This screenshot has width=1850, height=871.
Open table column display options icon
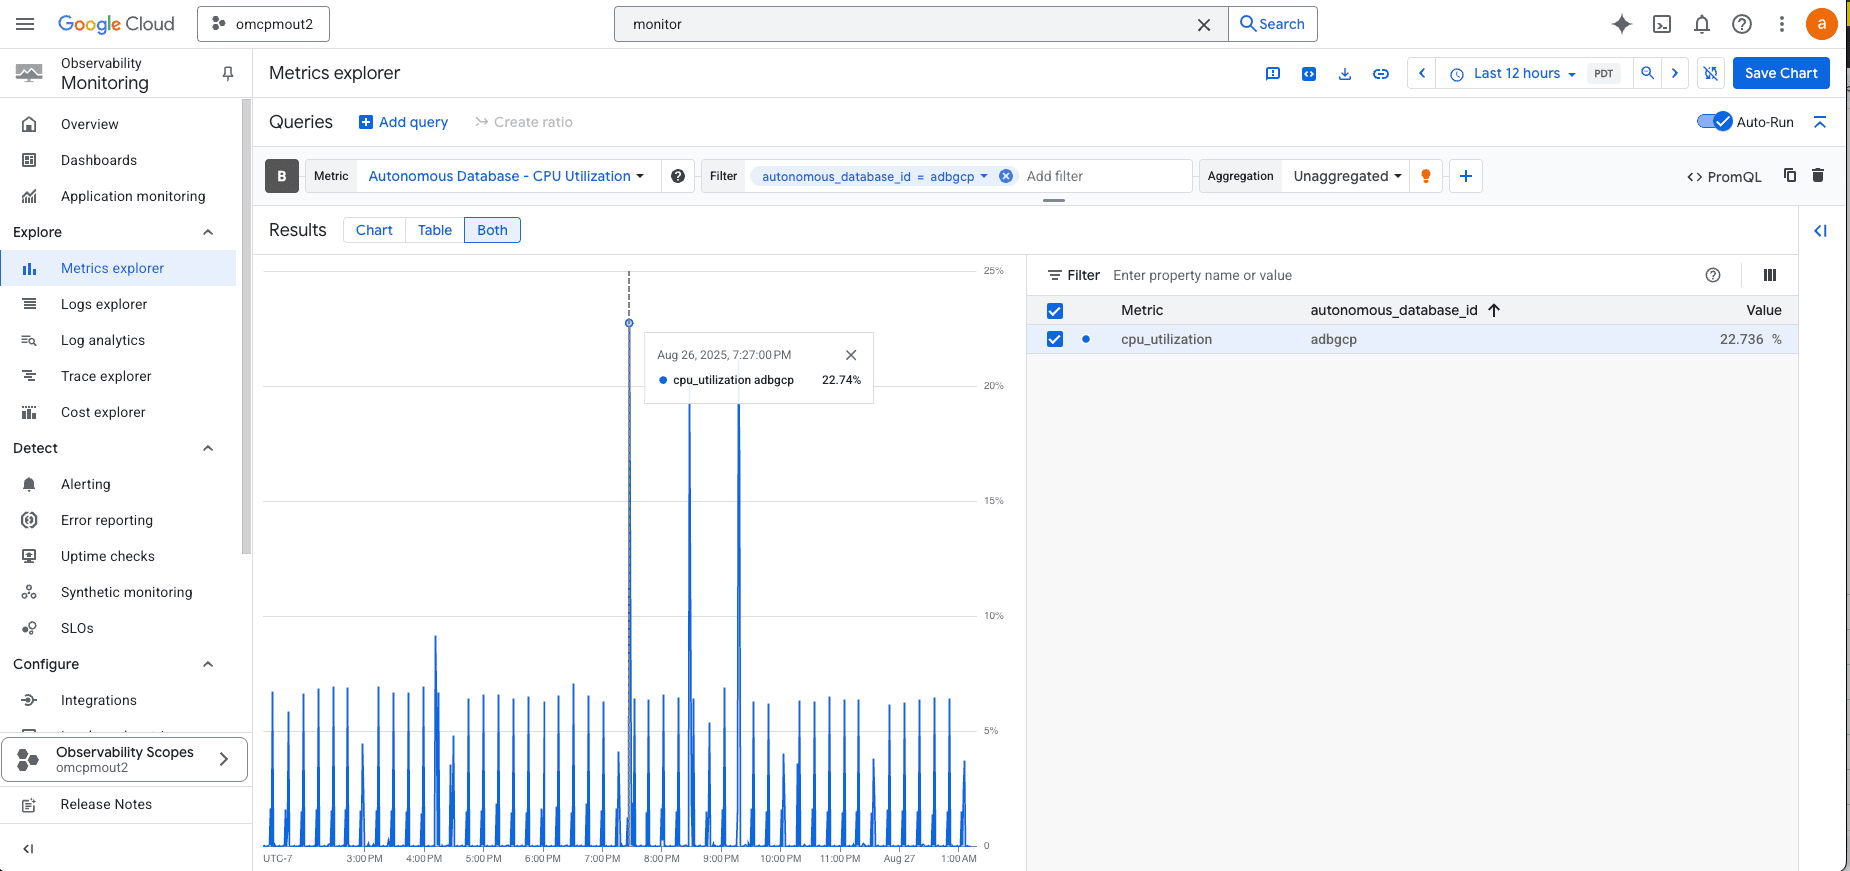tap(1770, 275)
